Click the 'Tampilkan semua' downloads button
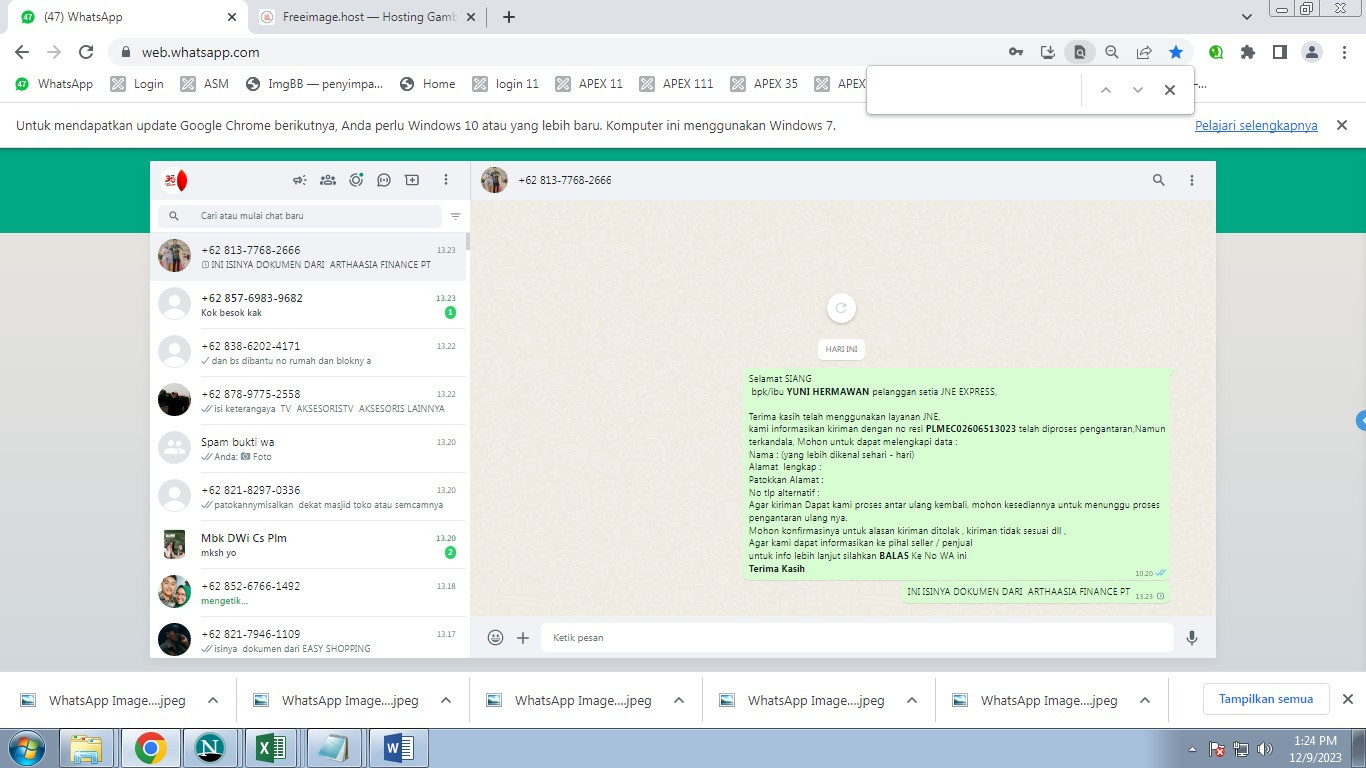The width and height of the screenshot is (1366, 768). (1266, 699)
